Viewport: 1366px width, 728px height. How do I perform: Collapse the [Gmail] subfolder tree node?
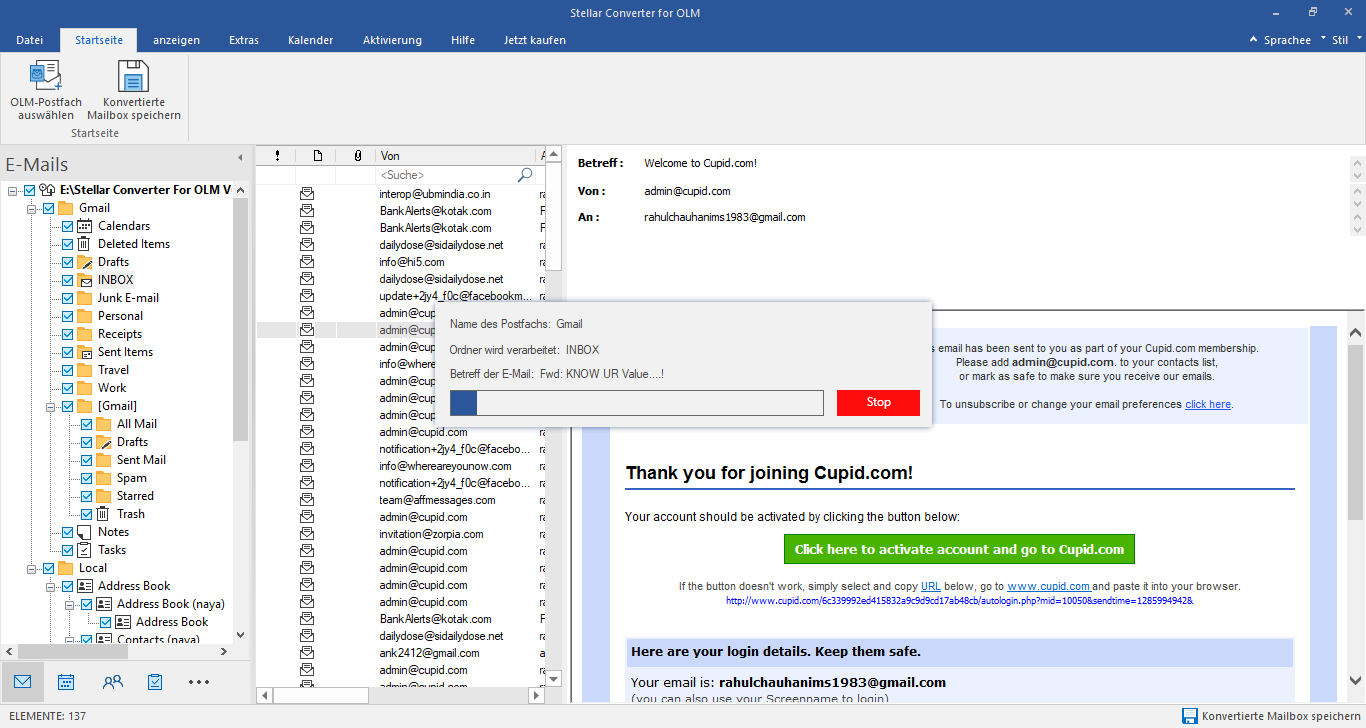[x=51, y=406]
